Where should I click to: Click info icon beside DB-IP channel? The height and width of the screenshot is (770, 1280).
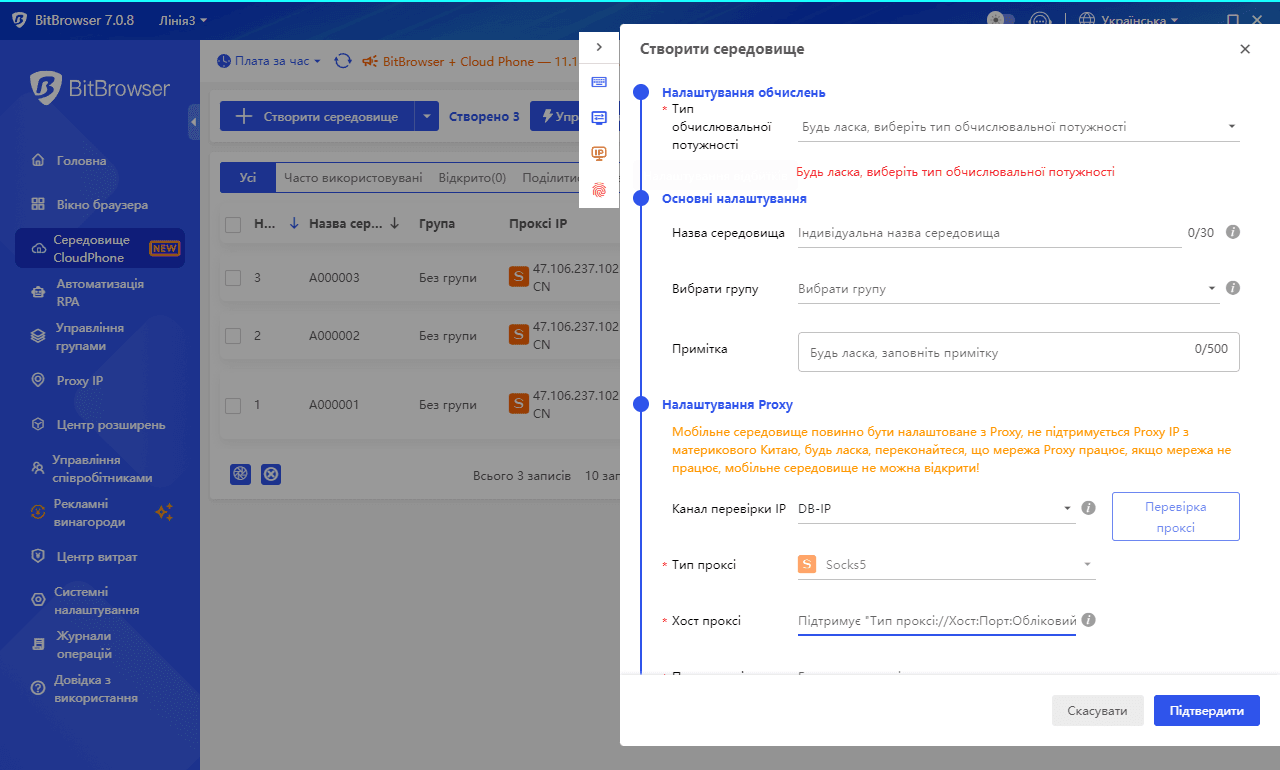(1089, 508)
